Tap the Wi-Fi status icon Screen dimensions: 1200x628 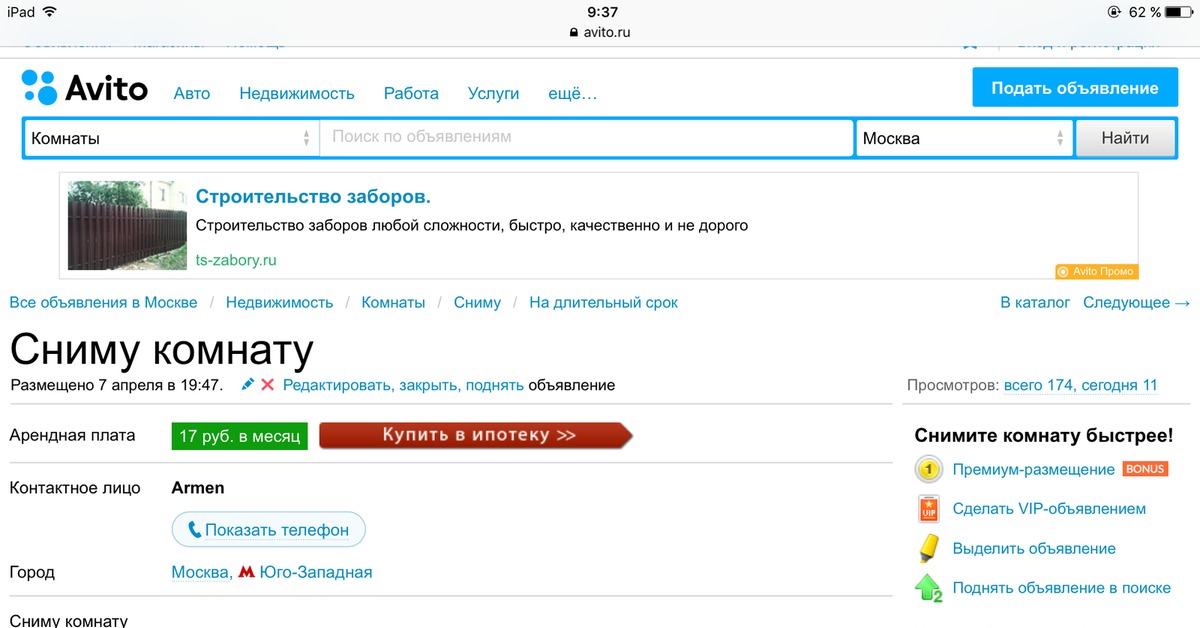50,12
